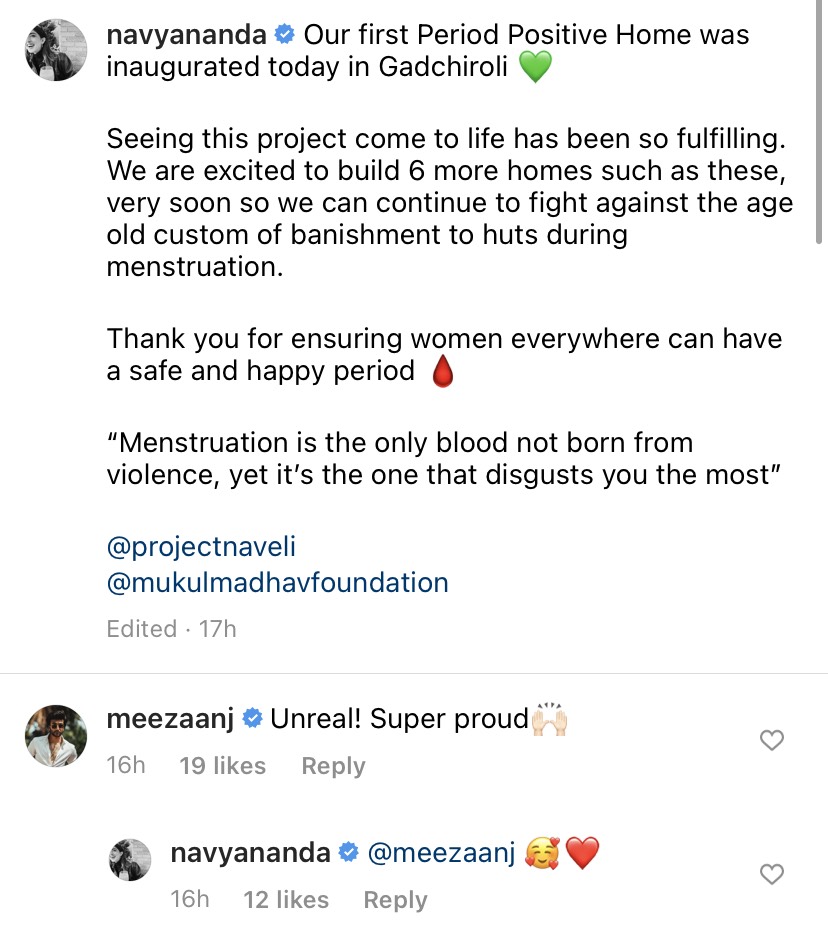Click the navyananda username text

pyautogui.click(x=186, y=34)
